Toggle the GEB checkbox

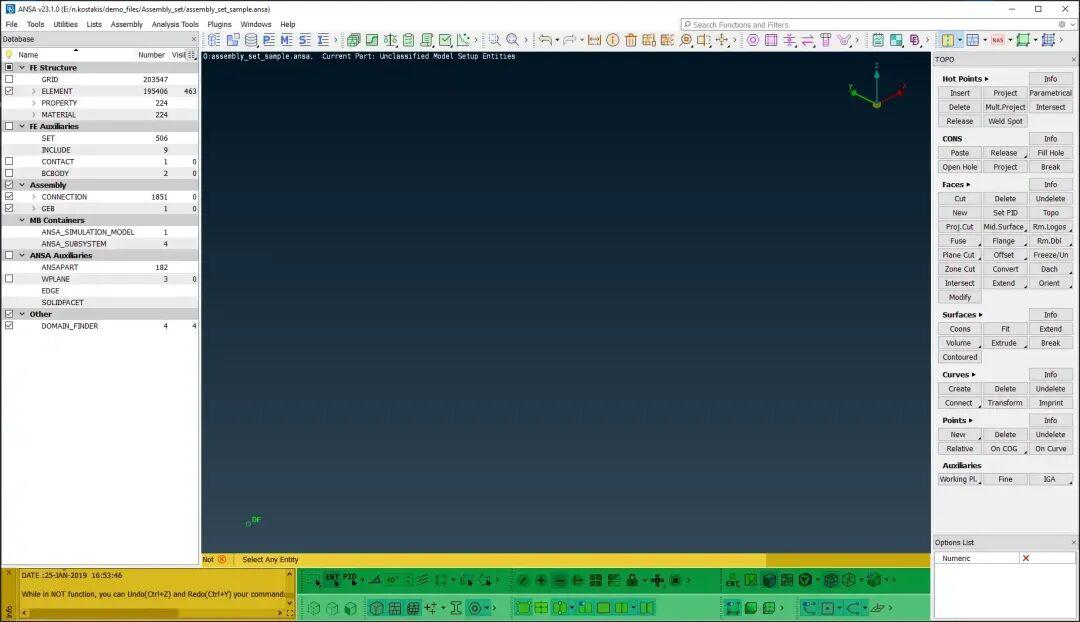click(9, 208)
